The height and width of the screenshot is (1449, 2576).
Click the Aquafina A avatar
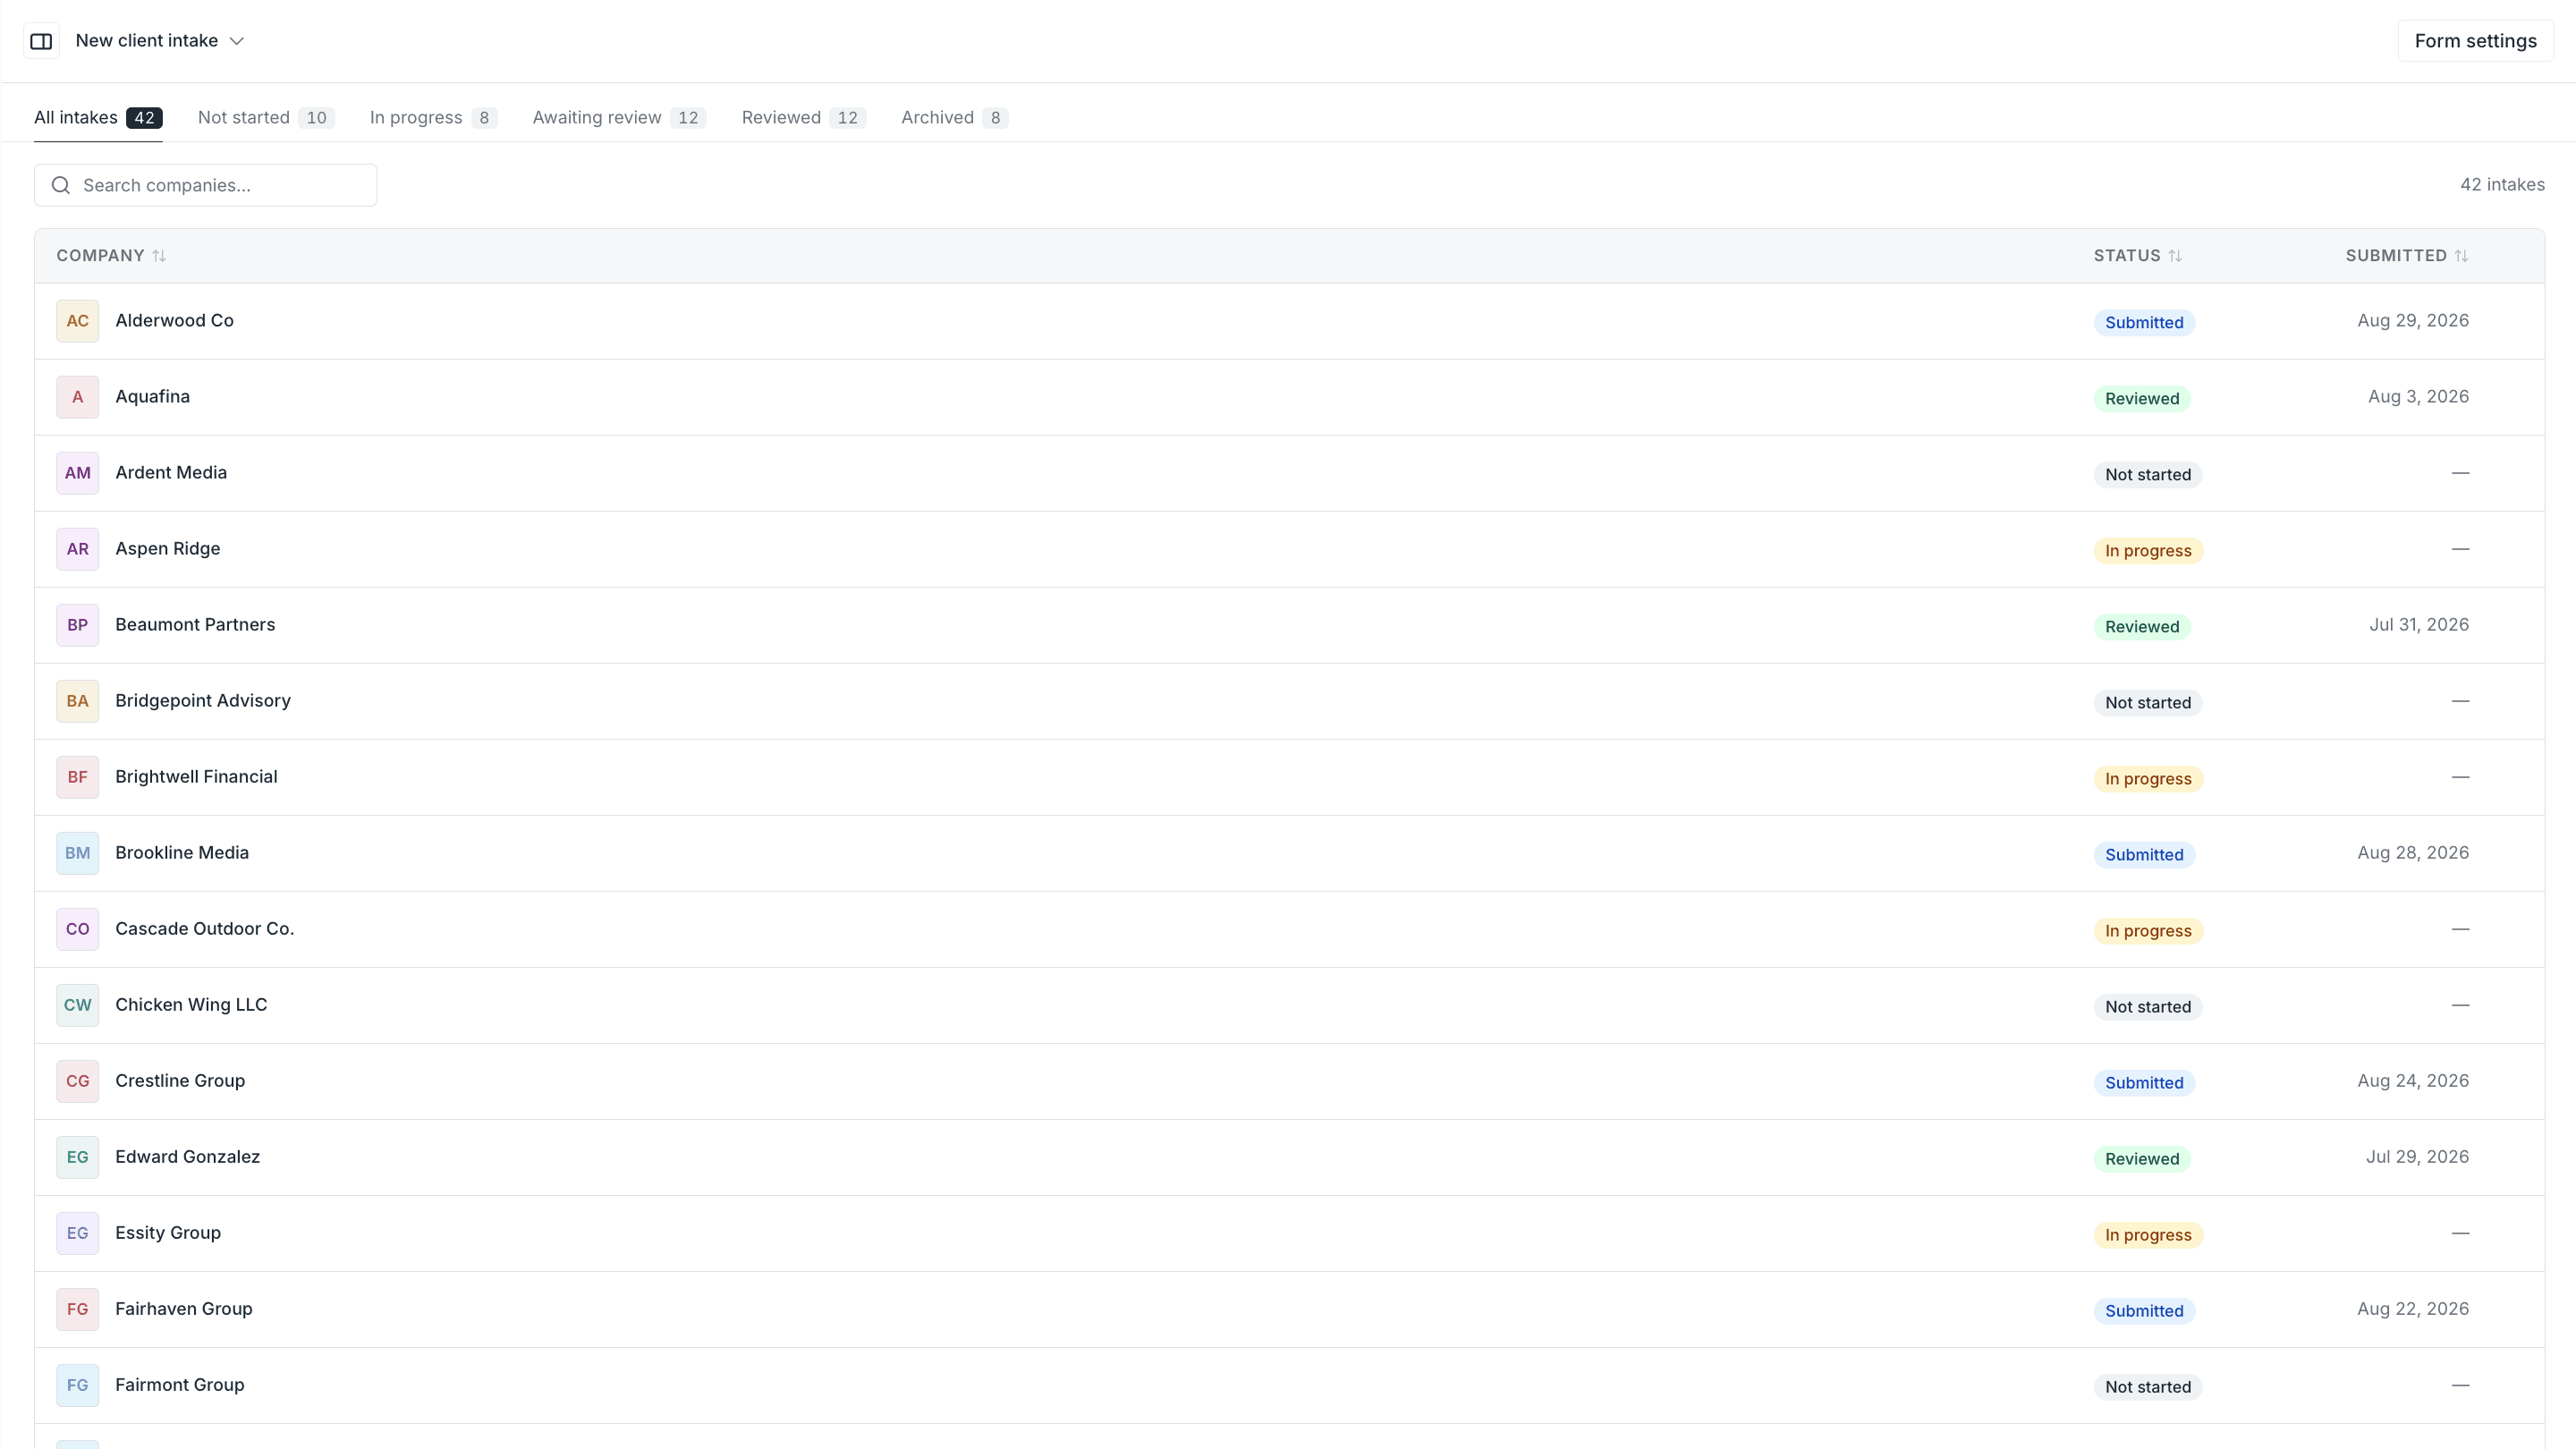[x=78, y=397]
